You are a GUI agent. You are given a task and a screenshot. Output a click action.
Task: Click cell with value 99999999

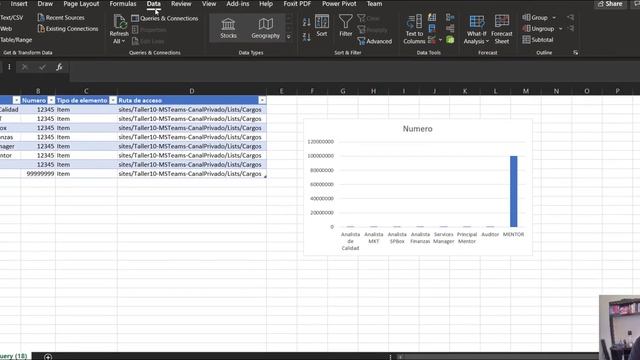point(38,173)
